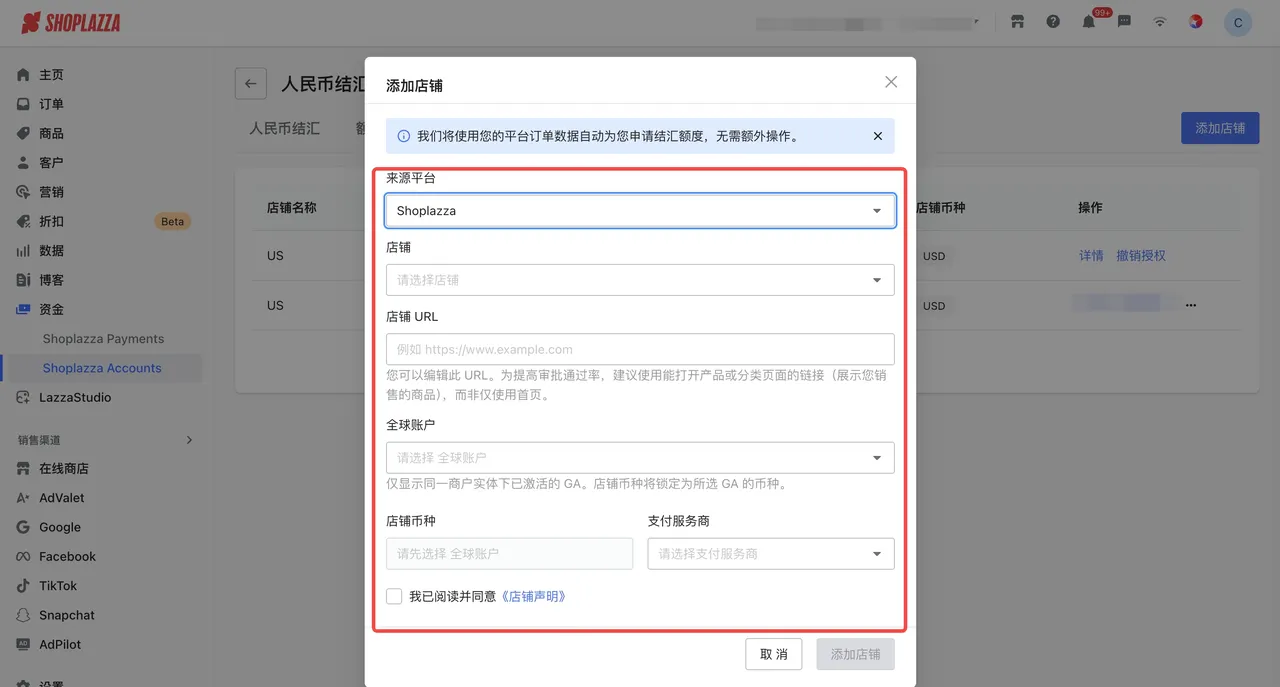This screenshot has height=687, width=1280.
Task: Go back using the arrow button
Action: (250, 84)
